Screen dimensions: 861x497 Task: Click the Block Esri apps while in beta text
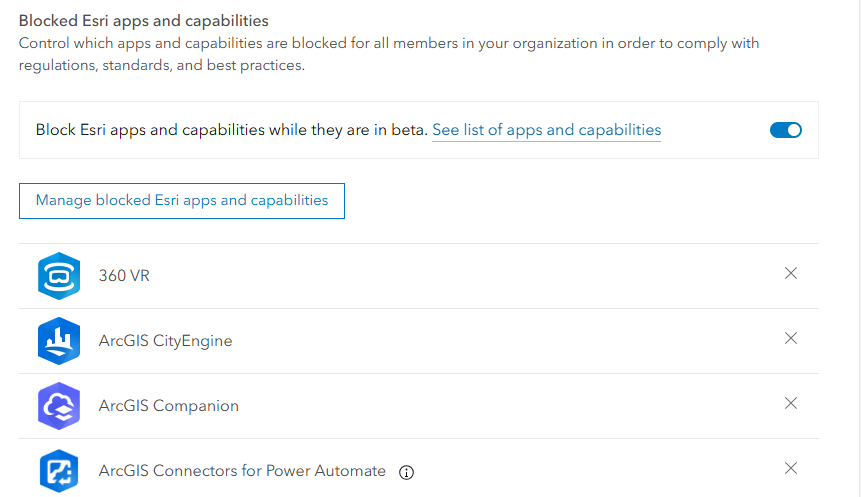pyautogui.click(x=232, y=130)
